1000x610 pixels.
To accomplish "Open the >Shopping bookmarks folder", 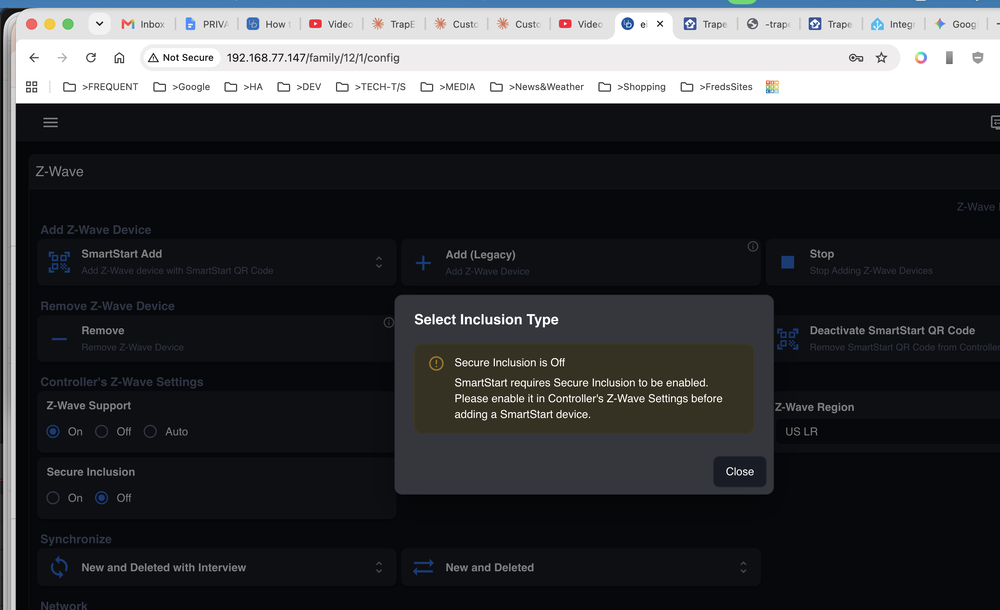I will point(632,87).
